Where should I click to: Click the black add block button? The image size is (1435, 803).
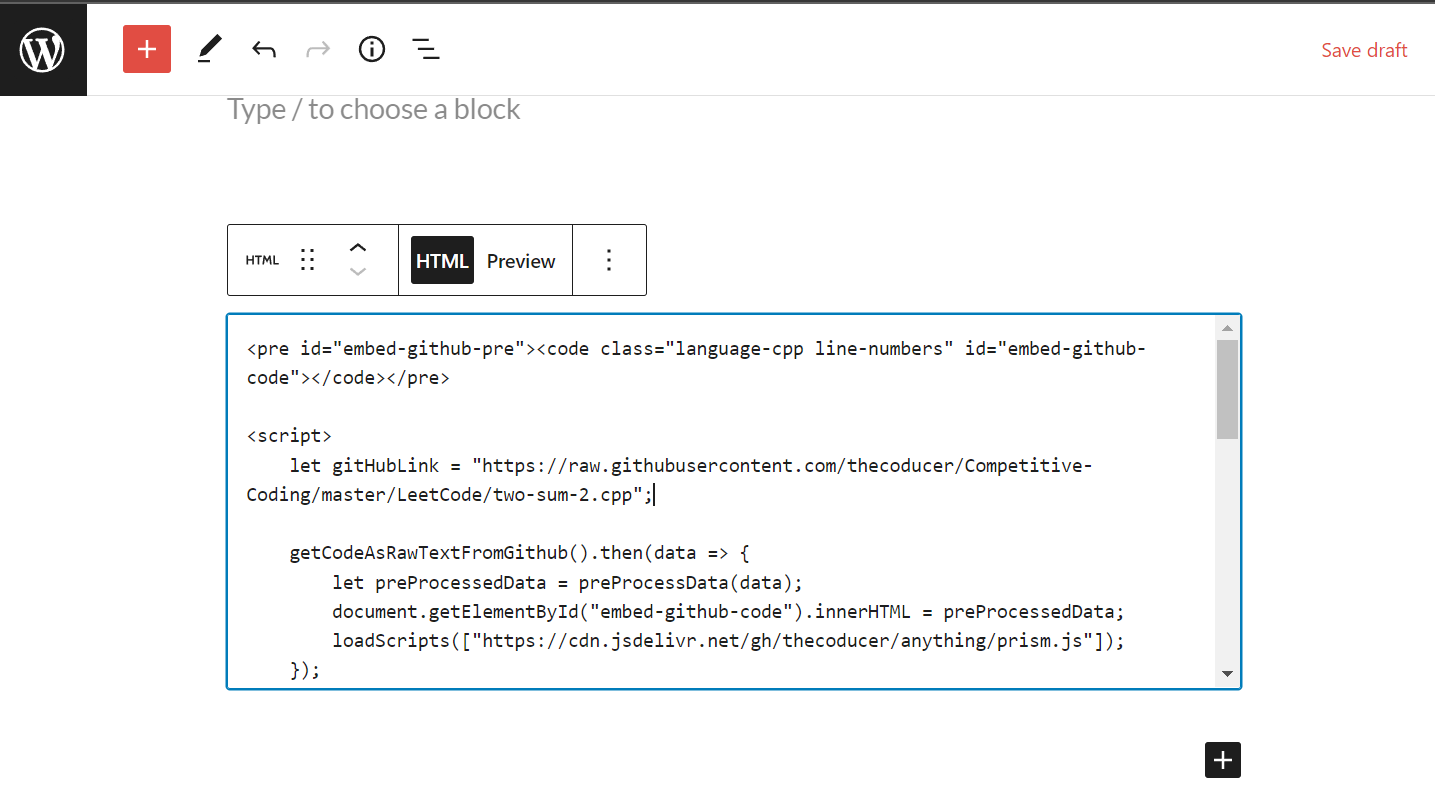click(1222, 760)
